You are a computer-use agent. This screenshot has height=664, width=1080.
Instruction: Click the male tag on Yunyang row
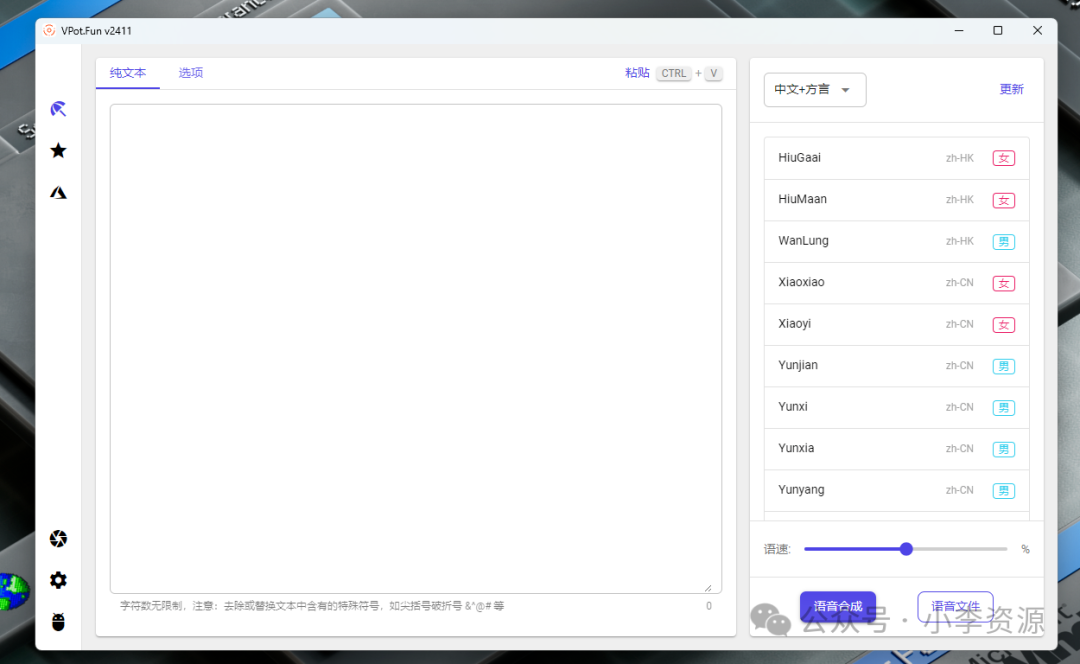tap(1004, 490)
